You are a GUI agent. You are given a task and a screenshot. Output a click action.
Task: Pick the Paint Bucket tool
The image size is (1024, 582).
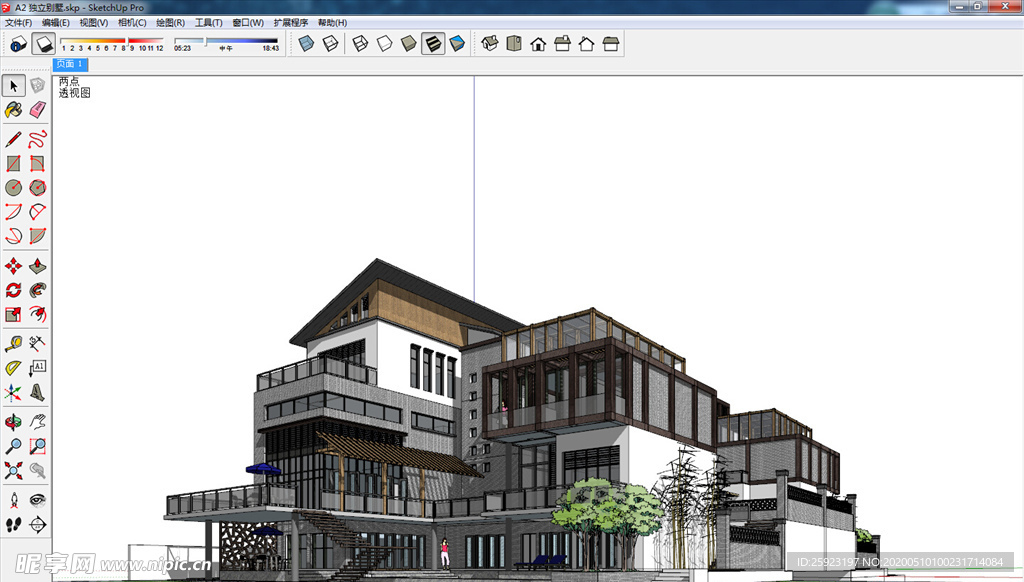click(14, 110)
